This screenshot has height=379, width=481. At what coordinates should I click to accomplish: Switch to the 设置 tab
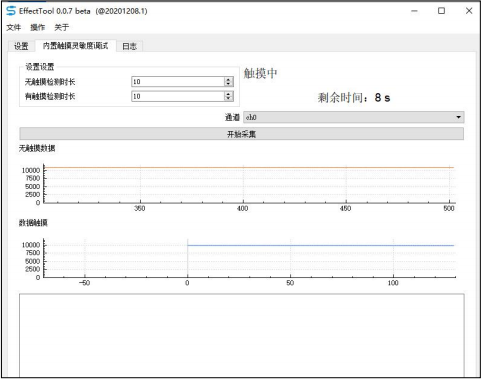point(21,46)
